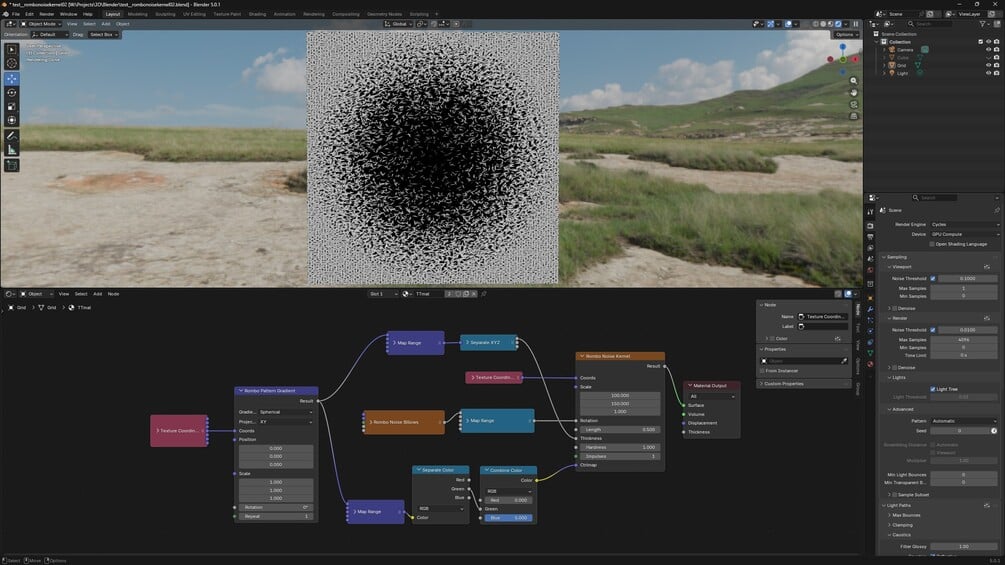This screenshot has width=1005, height=565.
Task: Hide the Light object in outliner
Action: point(988,73)
